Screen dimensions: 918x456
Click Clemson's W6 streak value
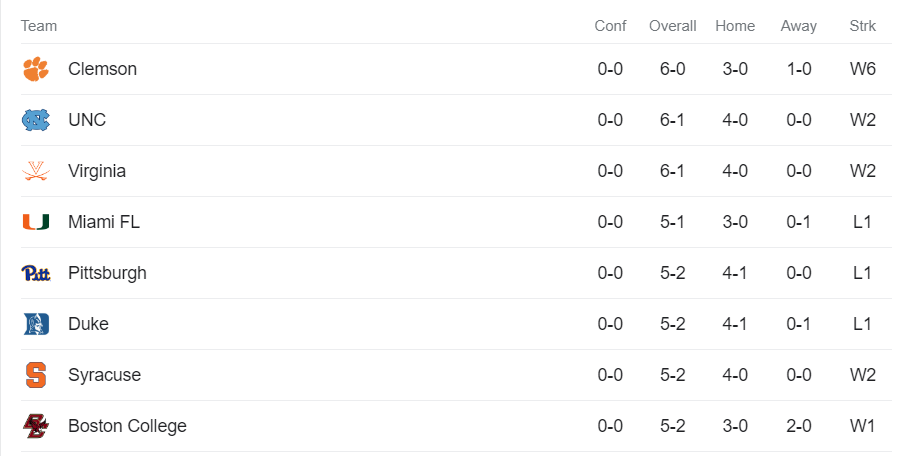[862, 69]
